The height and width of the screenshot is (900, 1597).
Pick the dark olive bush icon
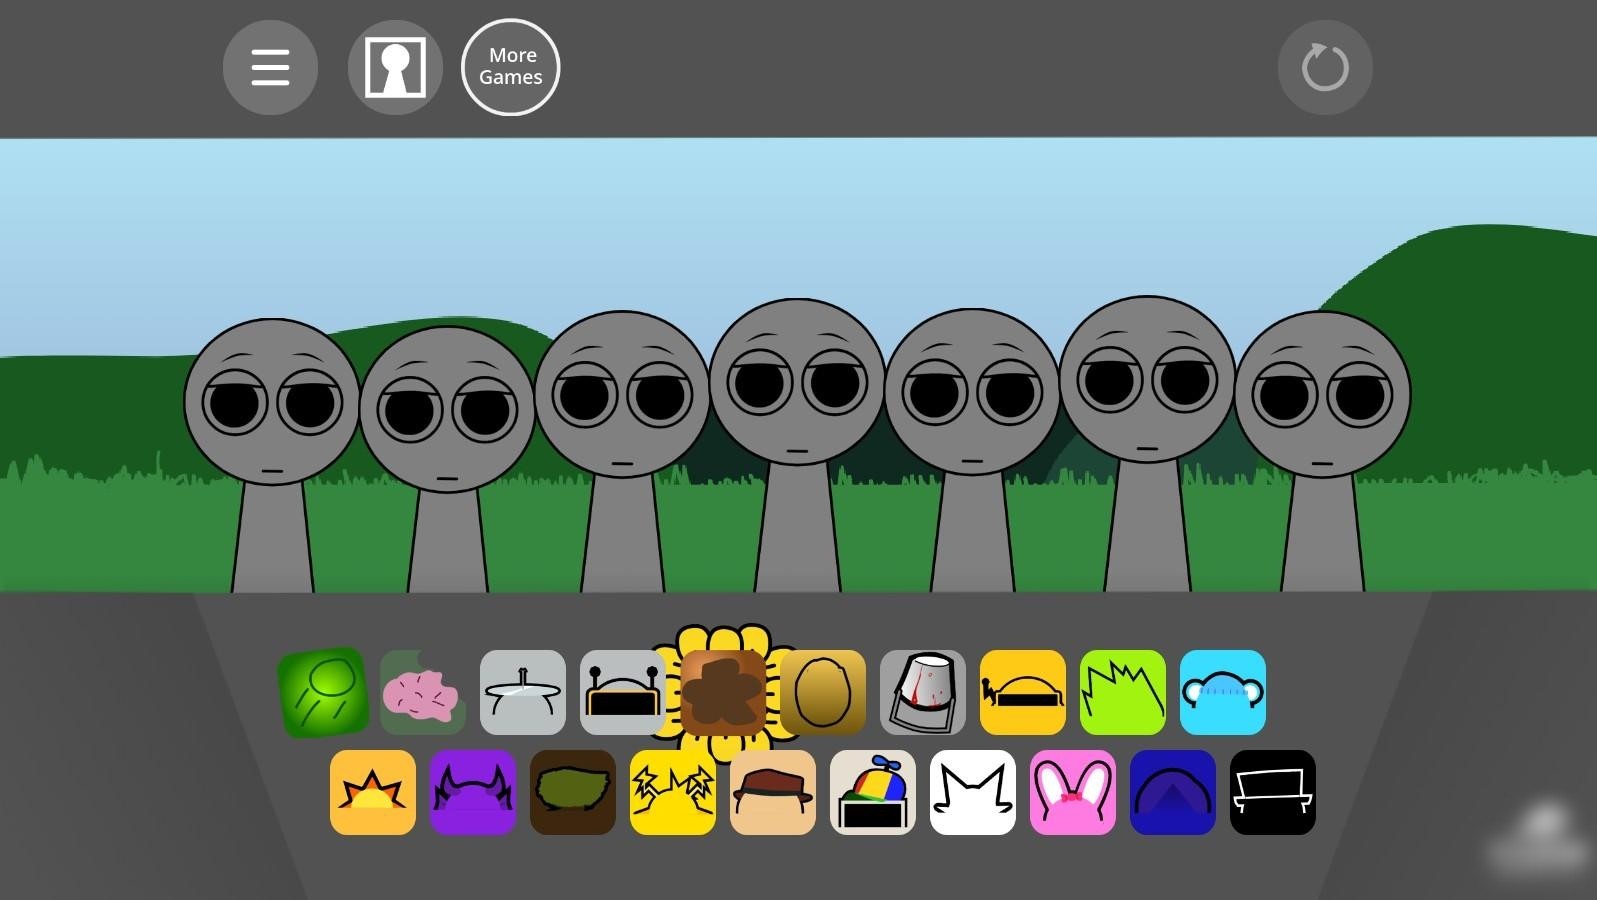pyautogui.click(x=573, y=792)
